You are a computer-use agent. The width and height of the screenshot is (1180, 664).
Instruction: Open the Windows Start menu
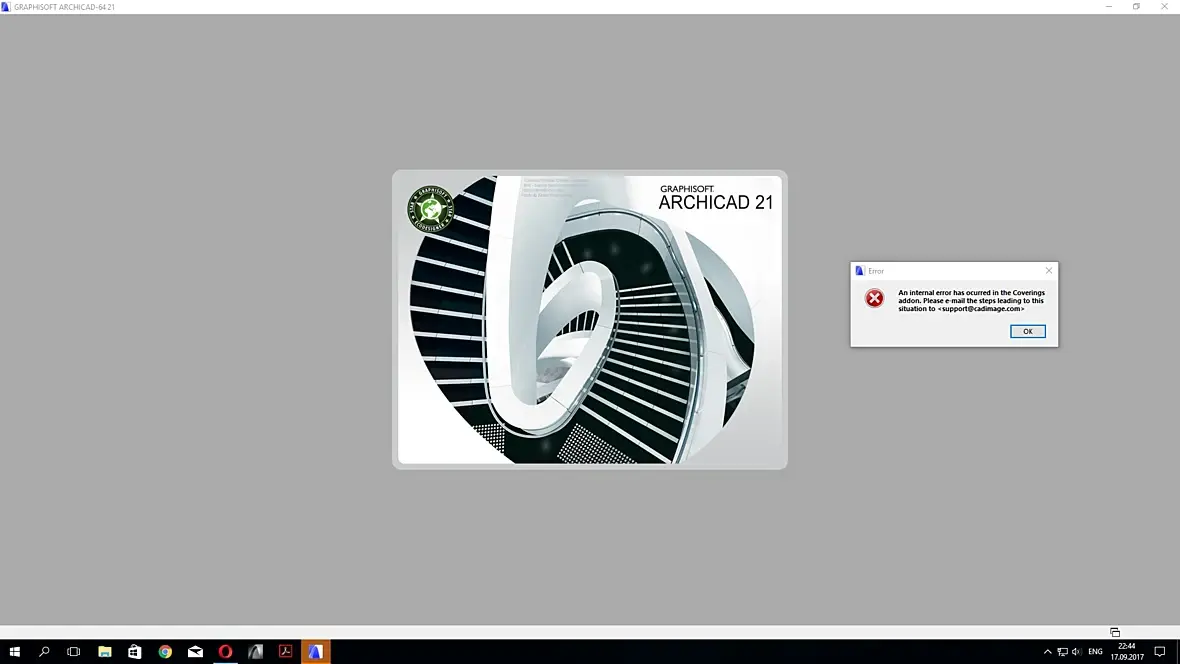tap(14, 651)
